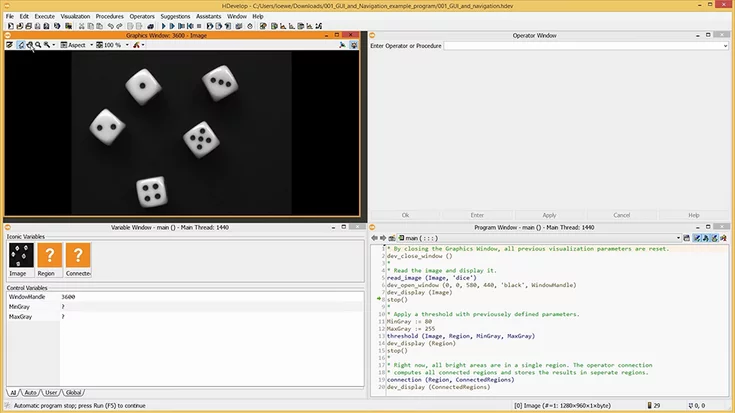Click the Image iconic variable thumbnail
This screenshot has height=413, width=735.
[x=20, y=256]
